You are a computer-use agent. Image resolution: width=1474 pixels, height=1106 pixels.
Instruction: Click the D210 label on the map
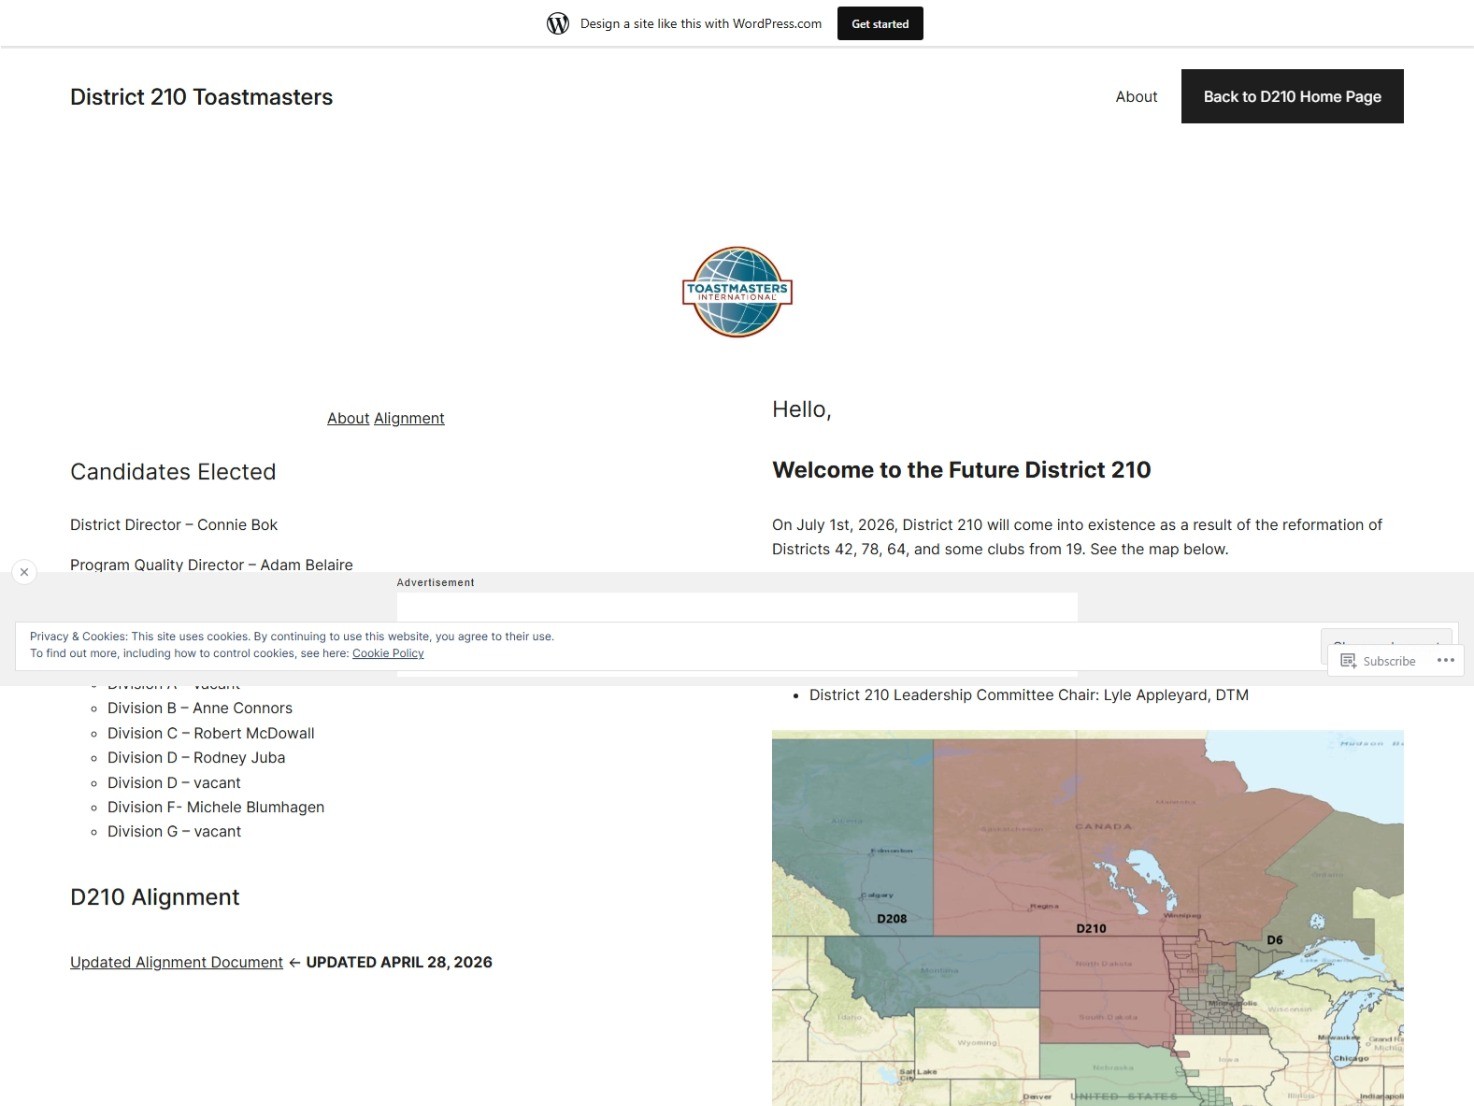click(x=1091, y=929)
